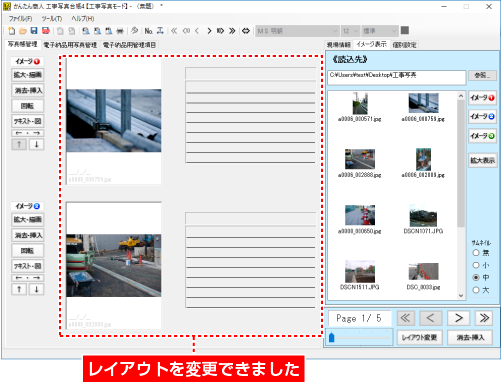This screenshot has width=501, height=384.
Task: Go back one page with toolbar single-left arrow
Action: (197, 31)
